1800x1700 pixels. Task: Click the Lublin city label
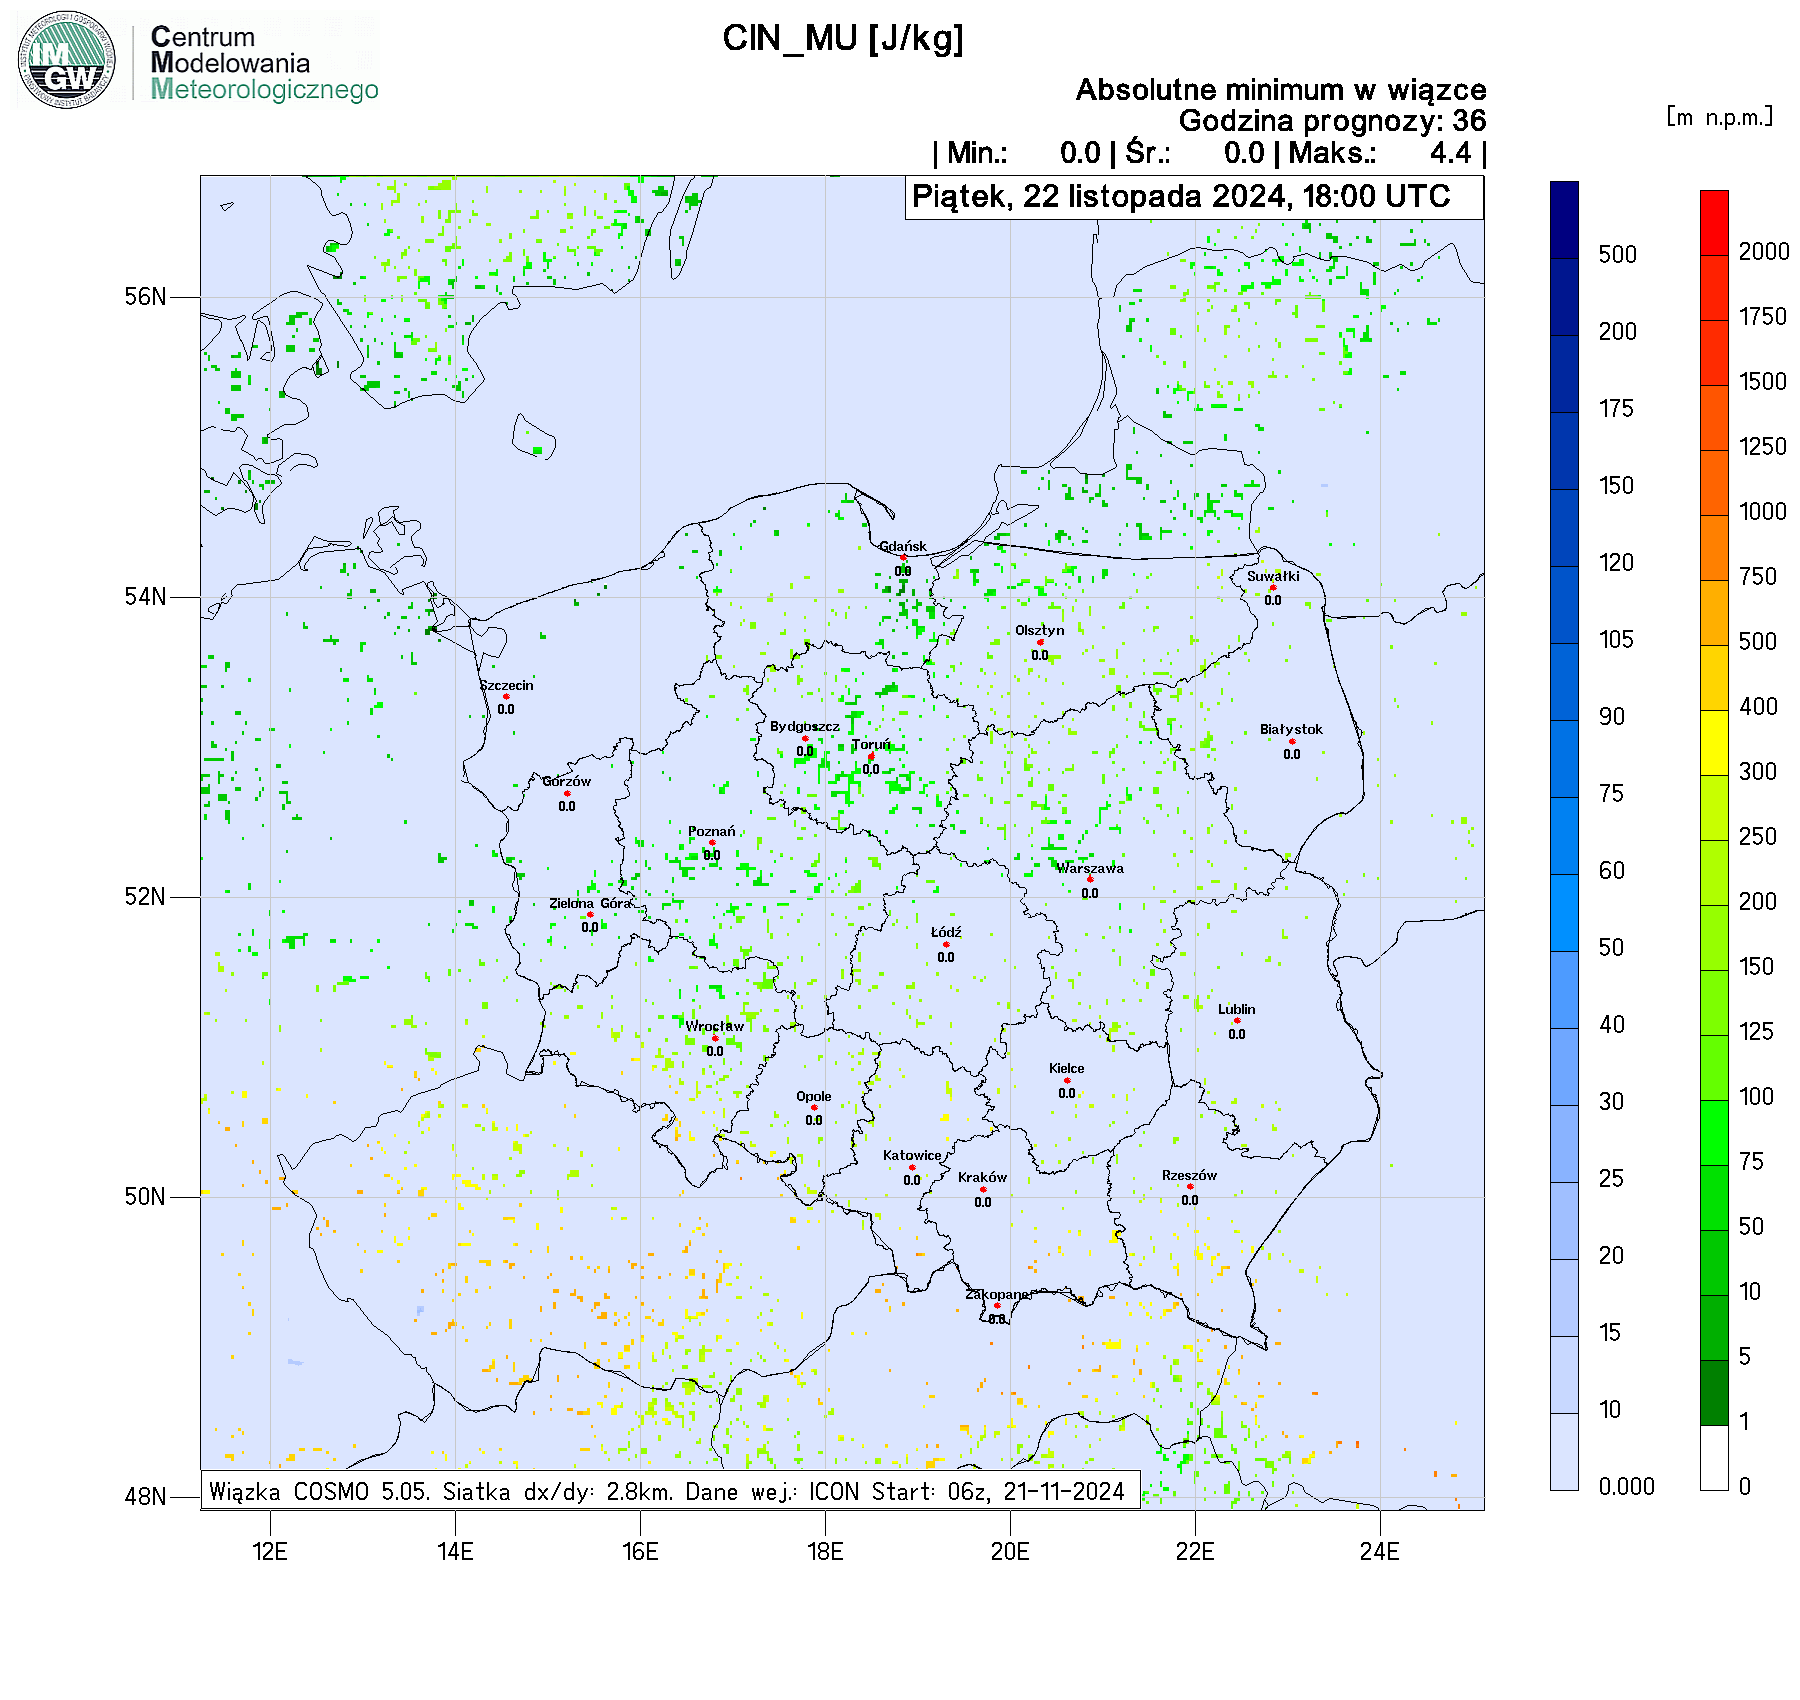click(1237, 1009)
